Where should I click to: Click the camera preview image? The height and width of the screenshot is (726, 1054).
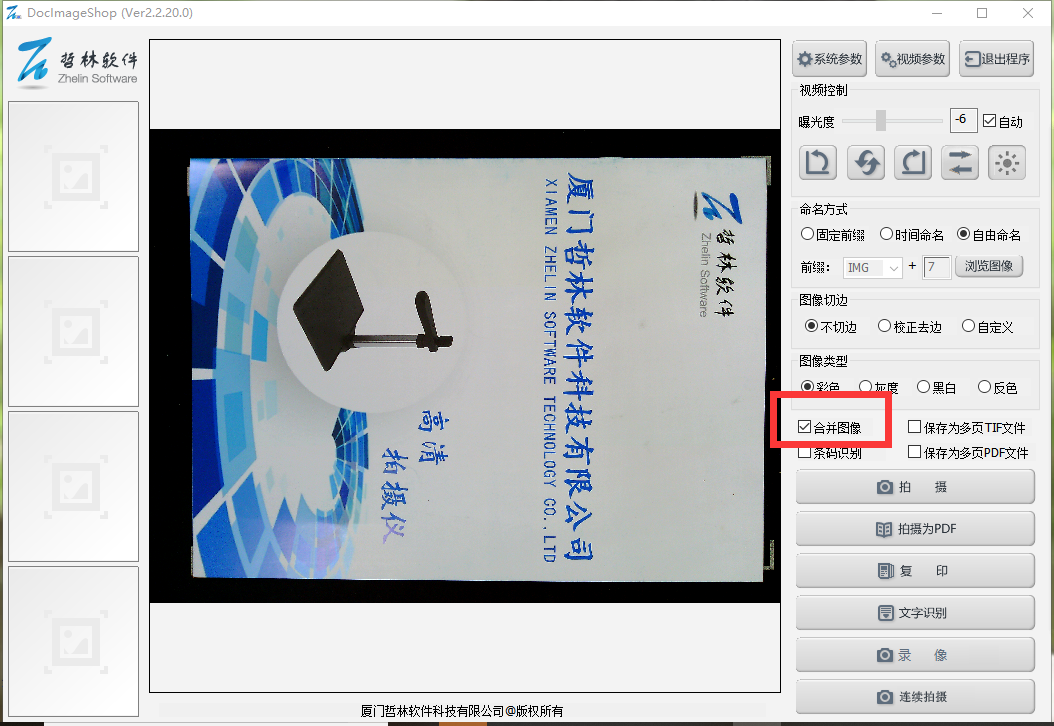tap(464, 366)
